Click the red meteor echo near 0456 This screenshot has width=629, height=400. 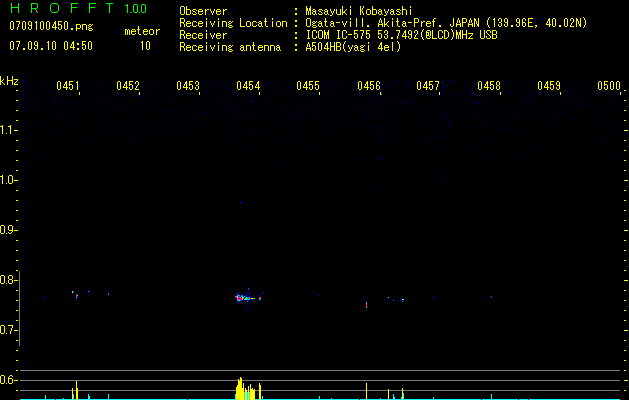367,305
